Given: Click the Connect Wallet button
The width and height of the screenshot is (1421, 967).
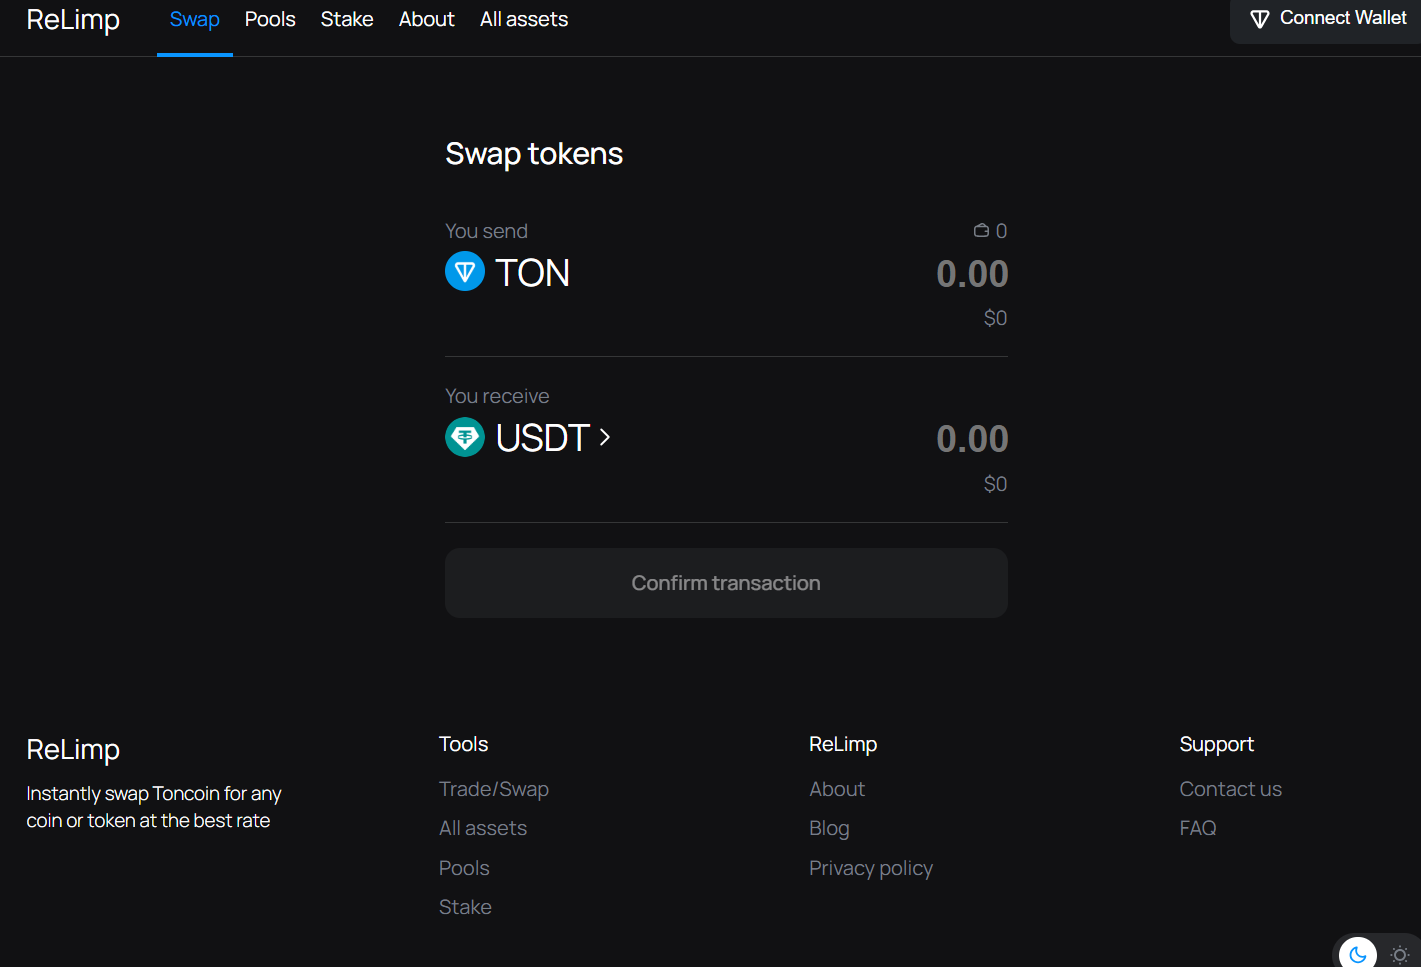Looking at the screenshot, I should tap(1326, 19).
